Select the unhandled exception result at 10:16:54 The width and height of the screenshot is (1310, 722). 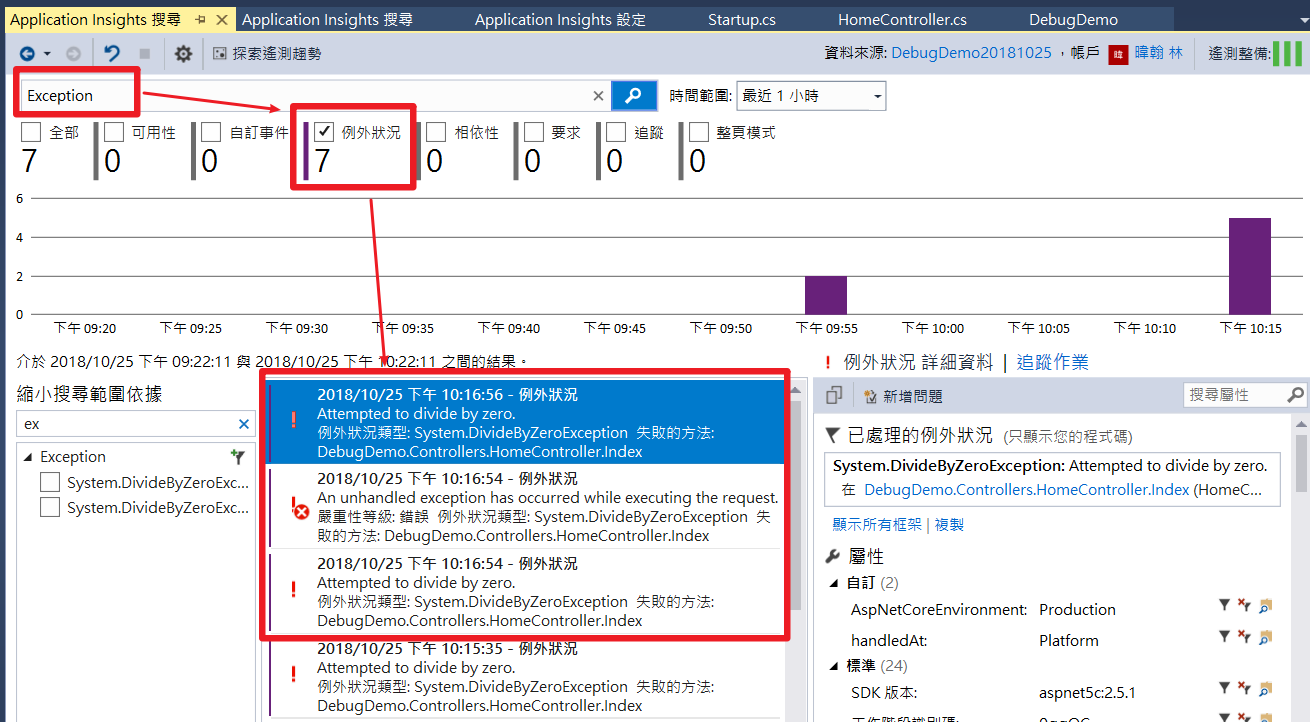(525, 507)
